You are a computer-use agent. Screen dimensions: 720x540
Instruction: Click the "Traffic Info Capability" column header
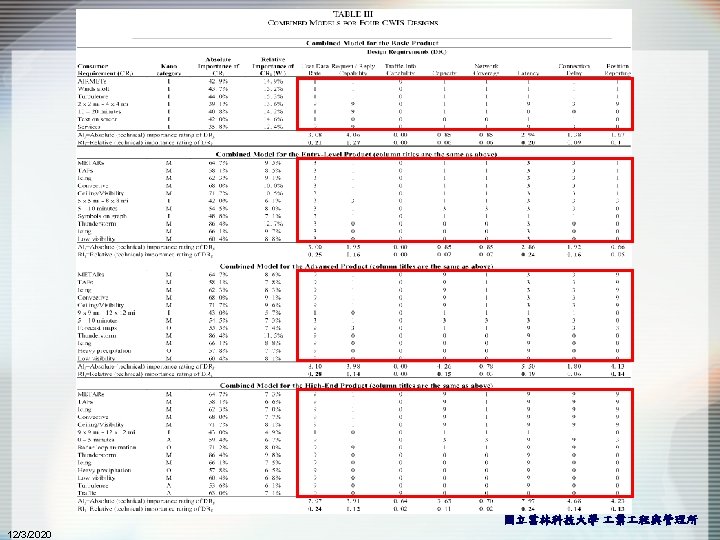click(x=400, y=69)
